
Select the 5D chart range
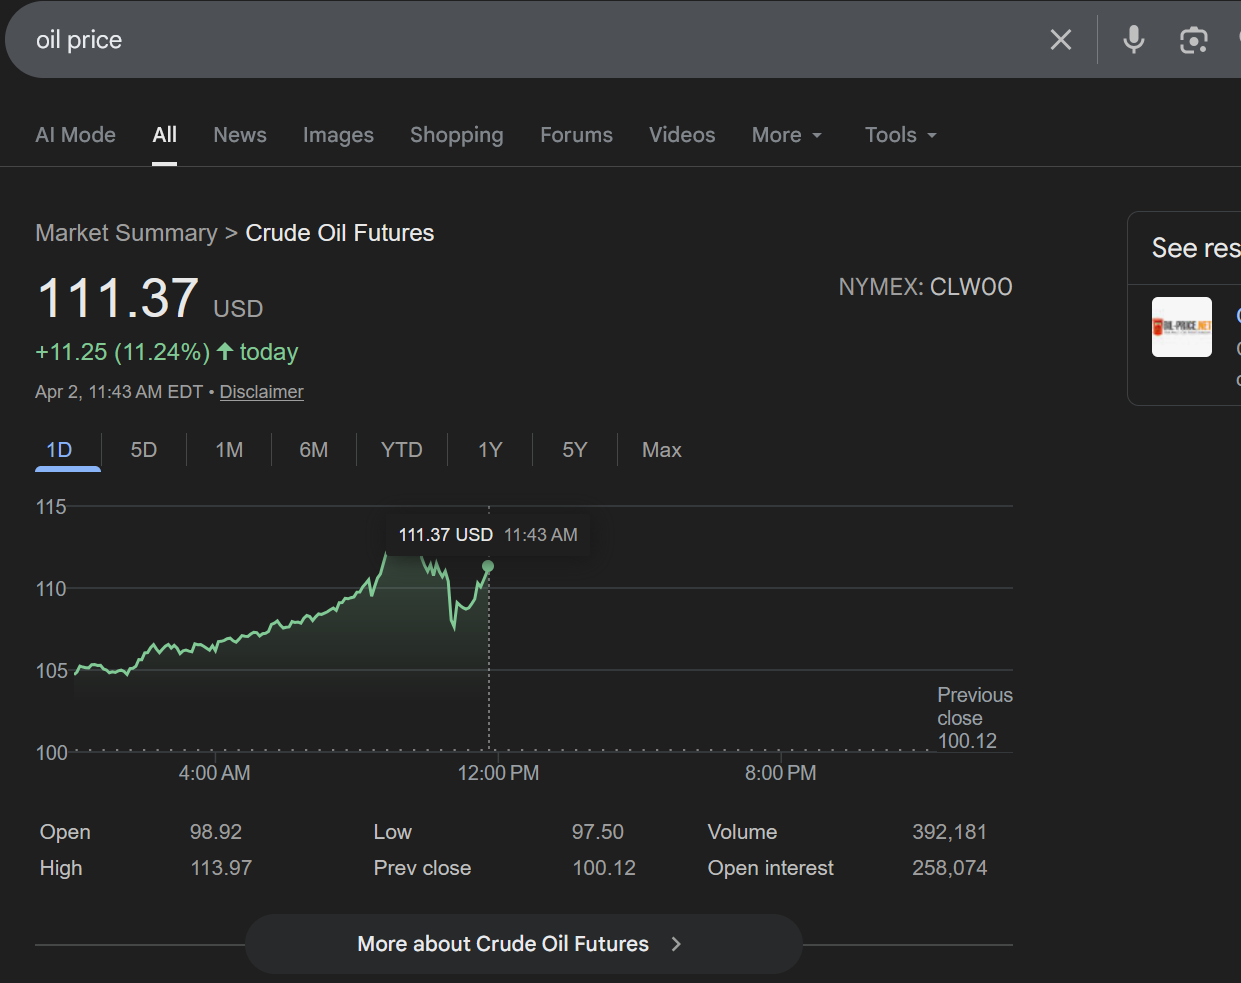point(144,450)
